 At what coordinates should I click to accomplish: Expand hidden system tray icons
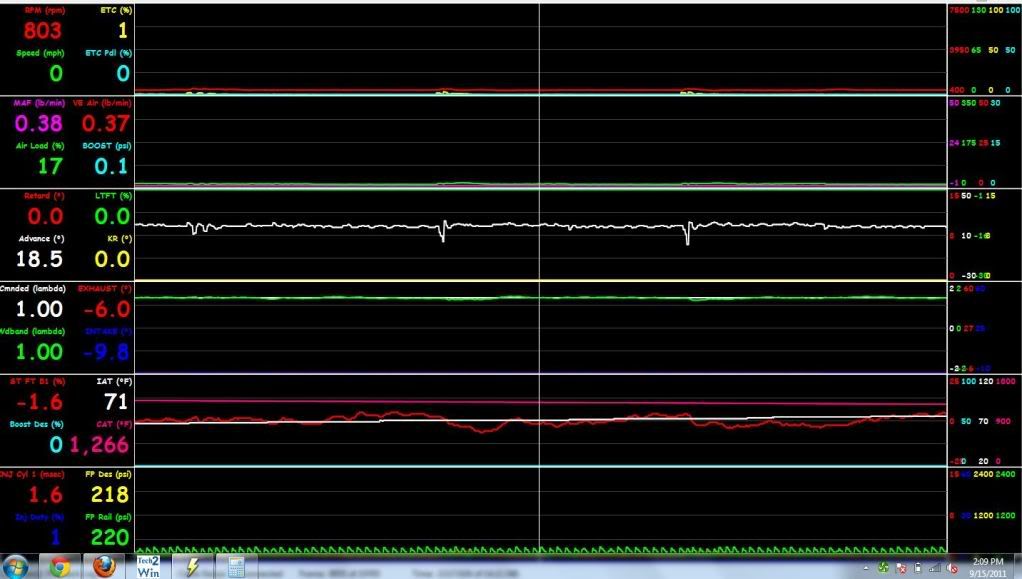(x=866, y=568)
